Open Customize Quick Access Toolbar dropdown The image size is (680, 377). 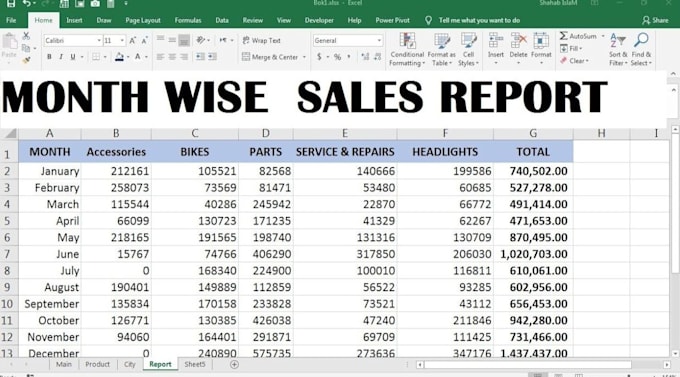(x=126, y=3)
